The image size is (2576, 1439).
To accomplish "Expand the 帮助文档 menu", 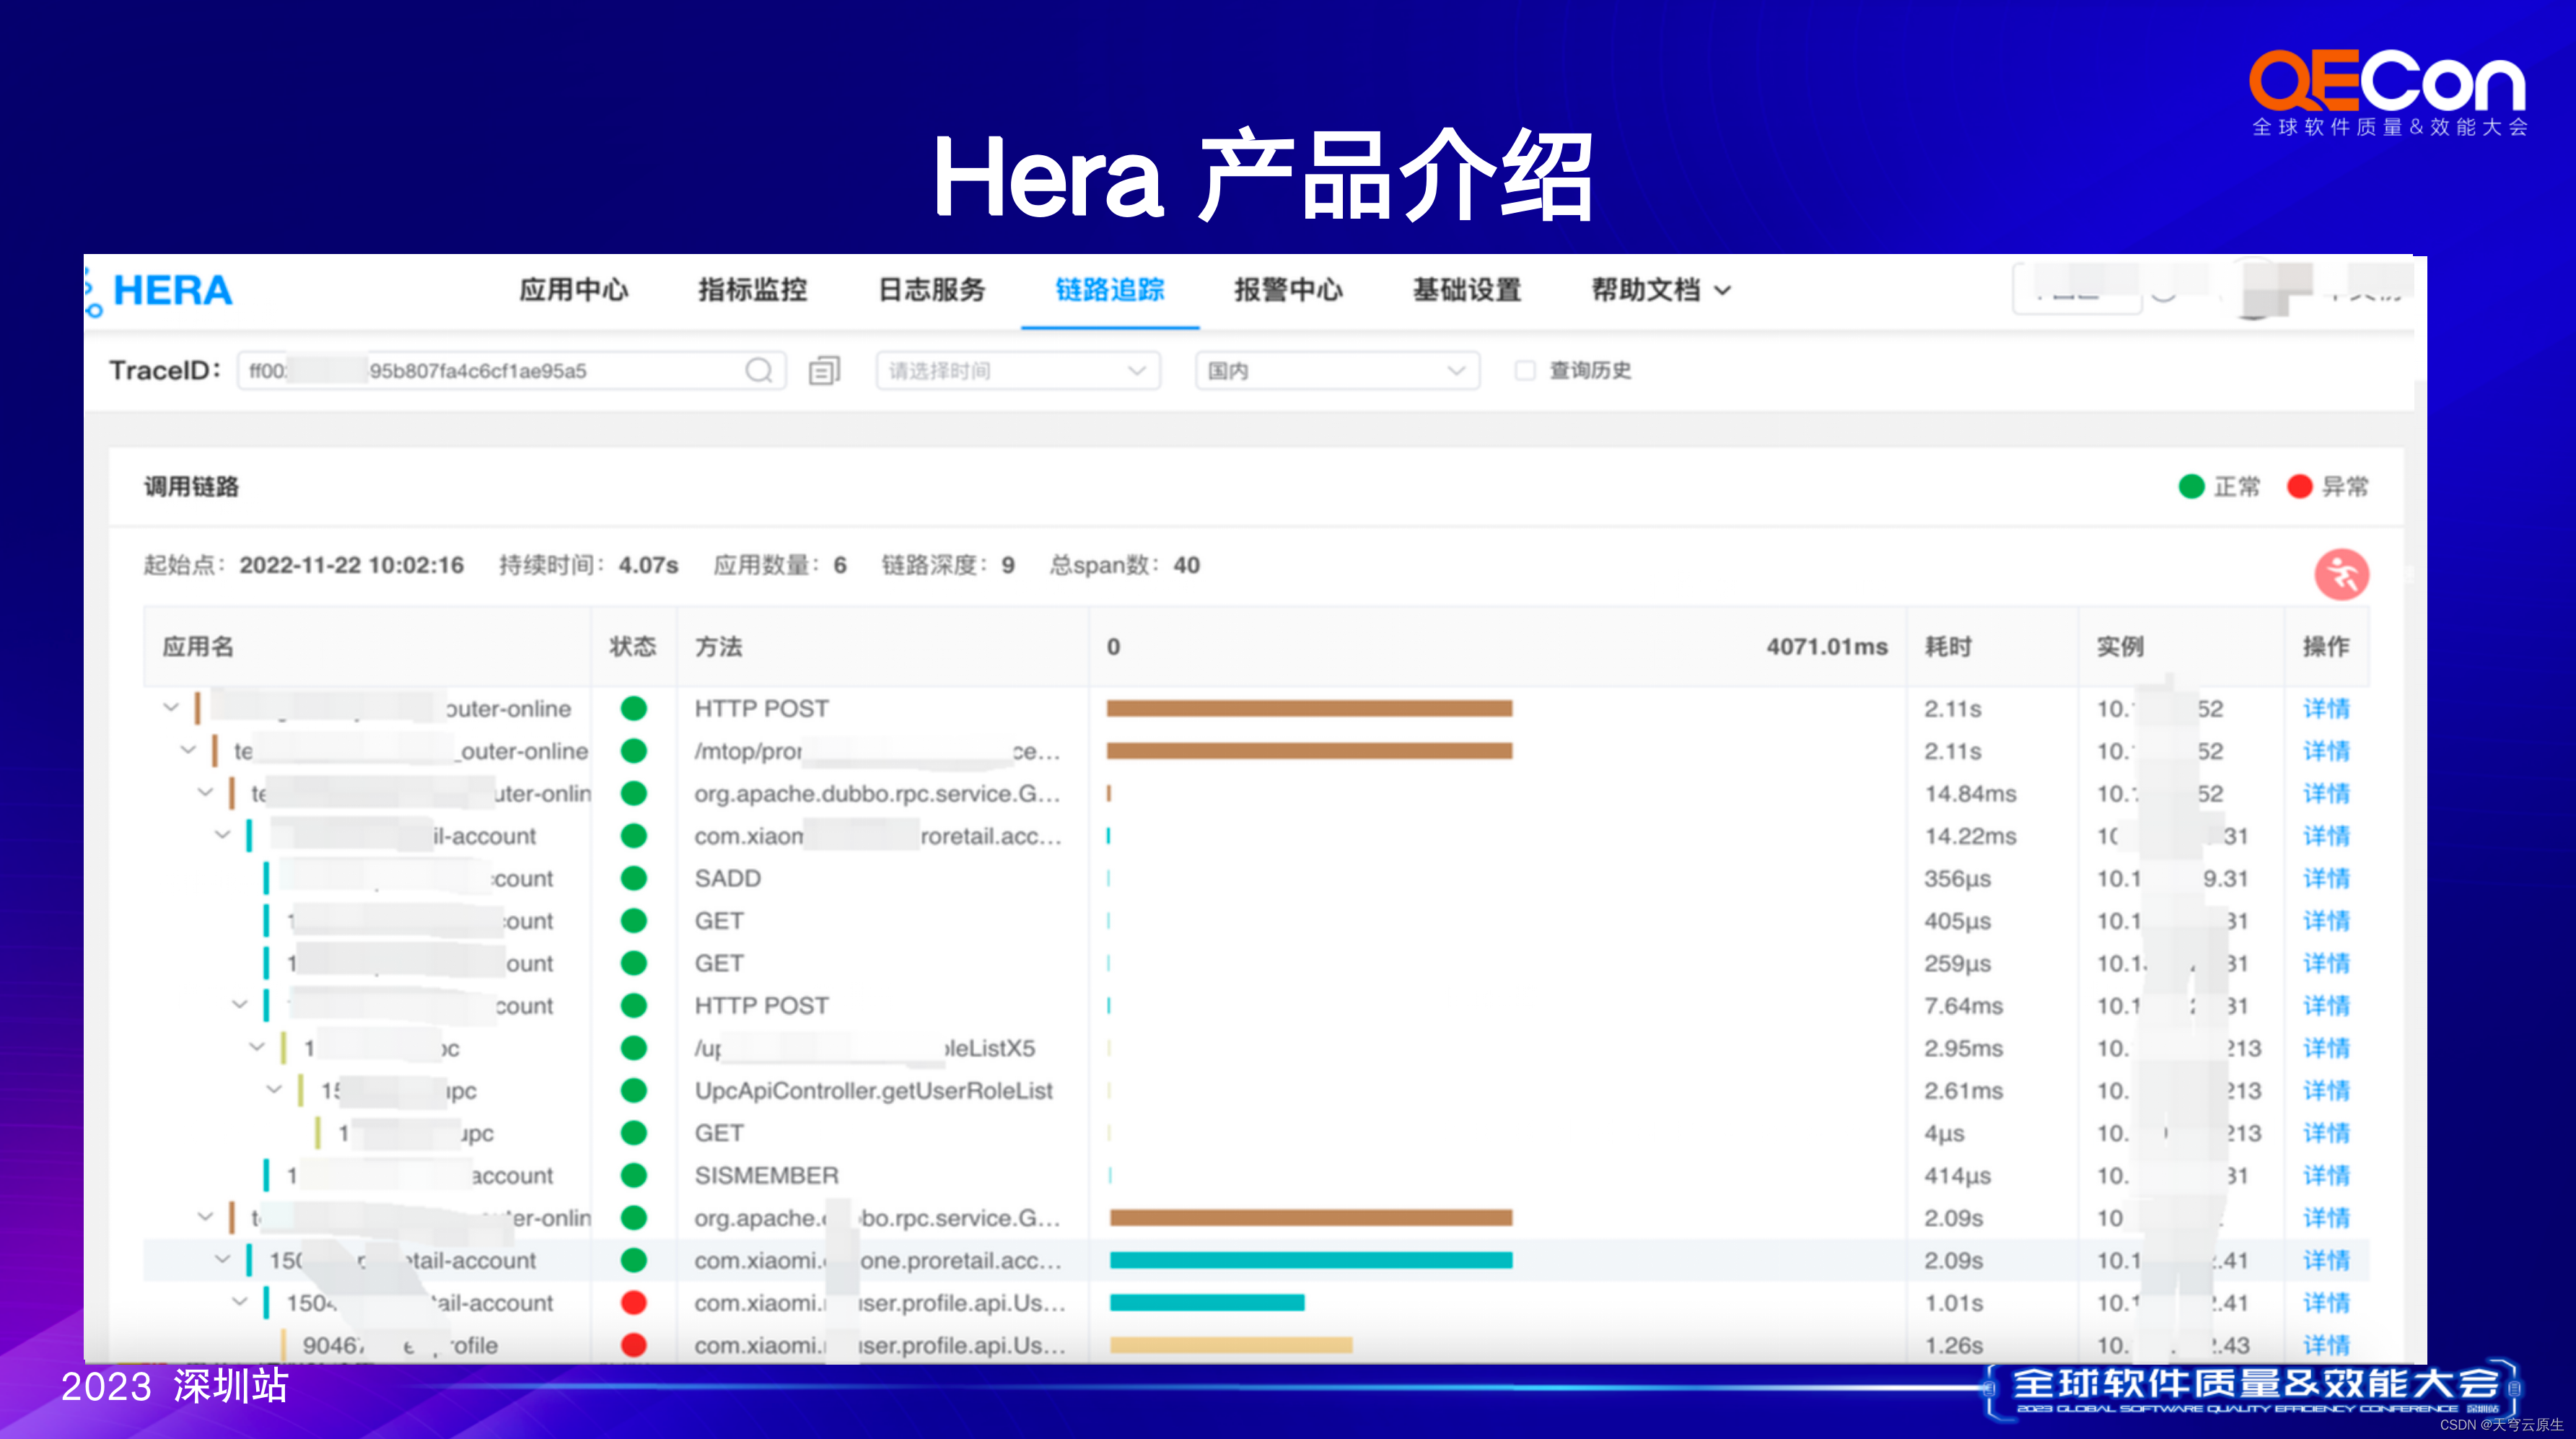I will (x=1660, y=290).
